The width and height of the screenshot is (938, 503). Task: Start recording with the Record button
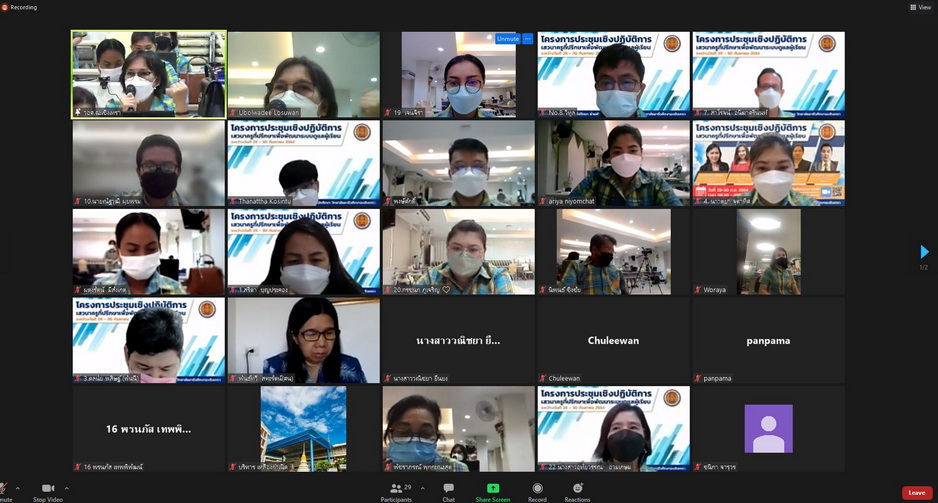tap(537, 492)
